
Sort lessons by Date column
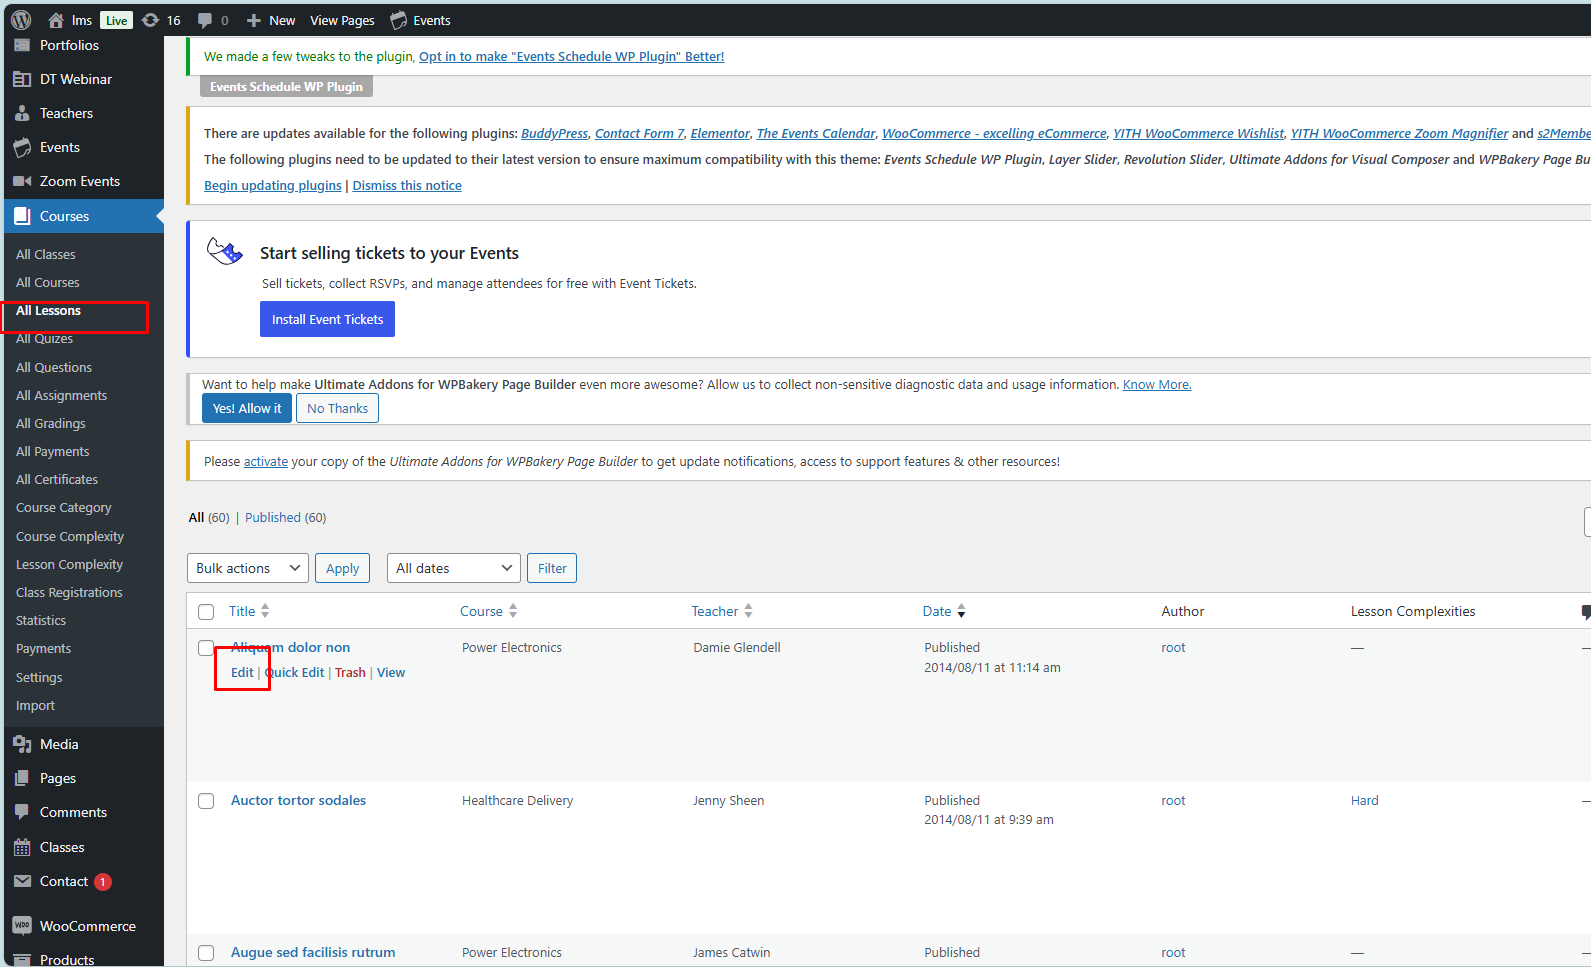943,611
